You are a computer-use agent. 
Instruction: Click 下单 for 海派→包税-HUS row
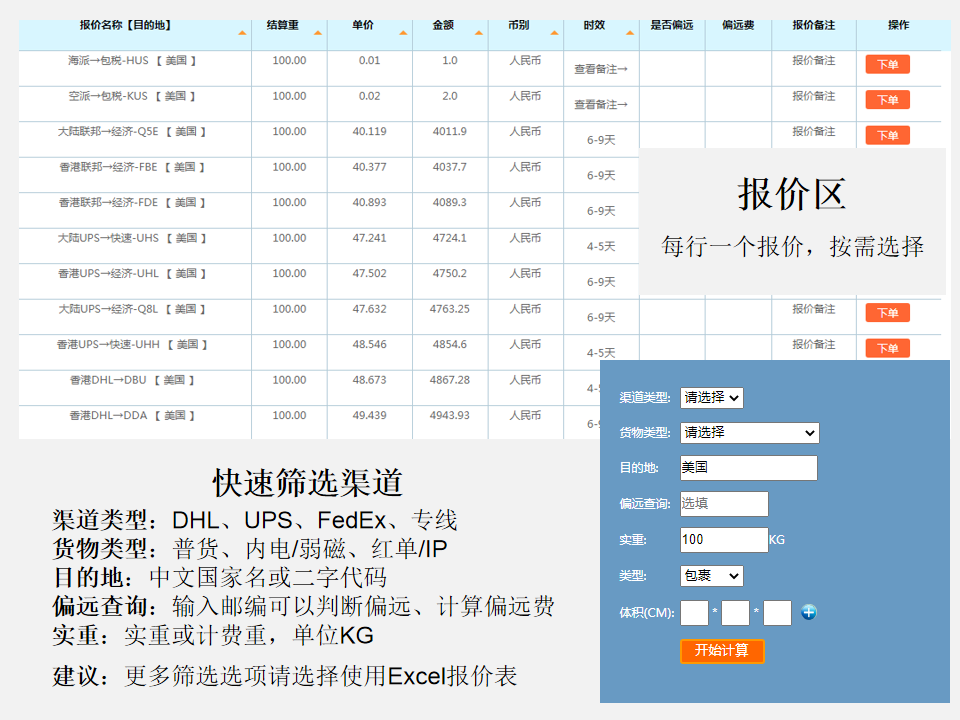[887, 65]
